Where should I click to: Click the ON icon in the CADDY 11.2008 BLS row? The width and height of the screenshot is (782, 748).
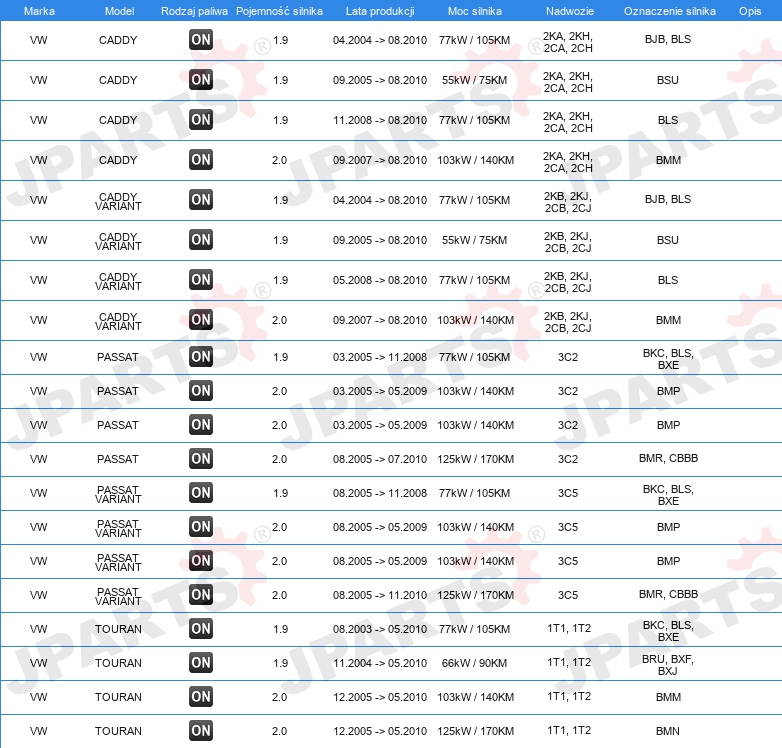[x=201, y=120]
